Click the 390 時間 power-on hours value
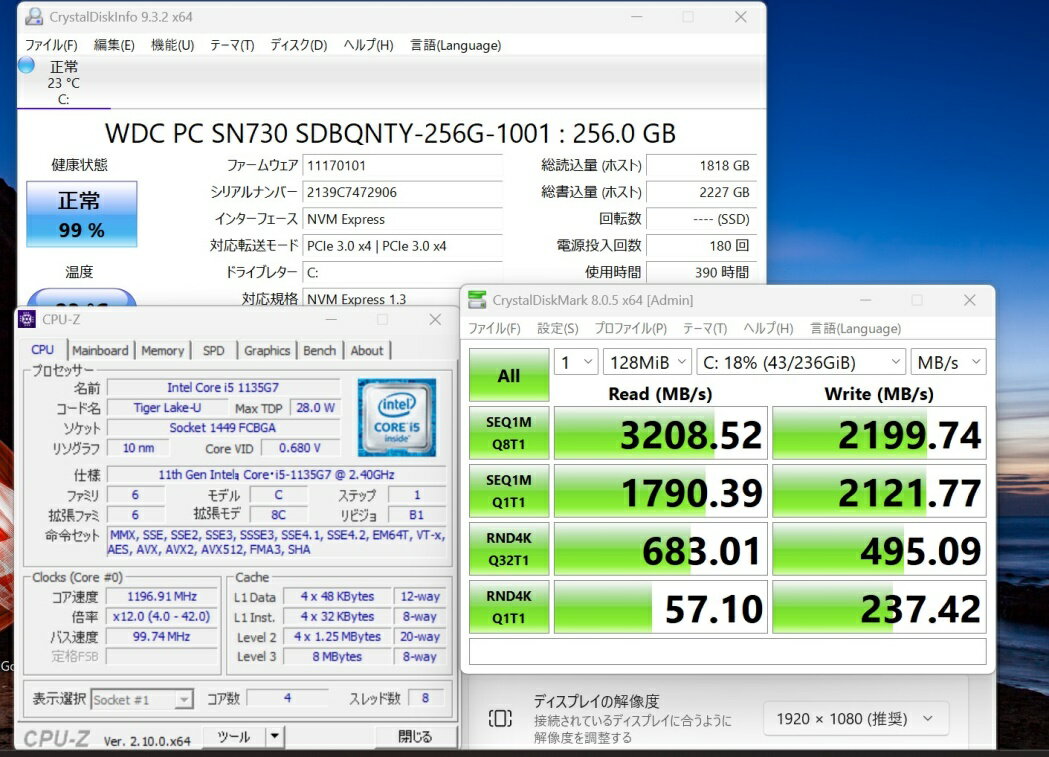This screenshot has height=757, width=1049. pyautogui.click(x=702, y=272)
